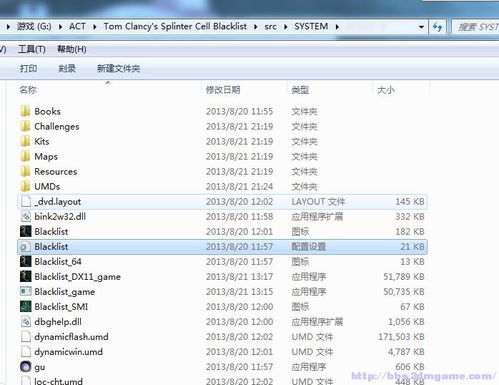499x385 pixels.
Task: Click into the search SYSTEM input field
Action: tap(476, 27)
